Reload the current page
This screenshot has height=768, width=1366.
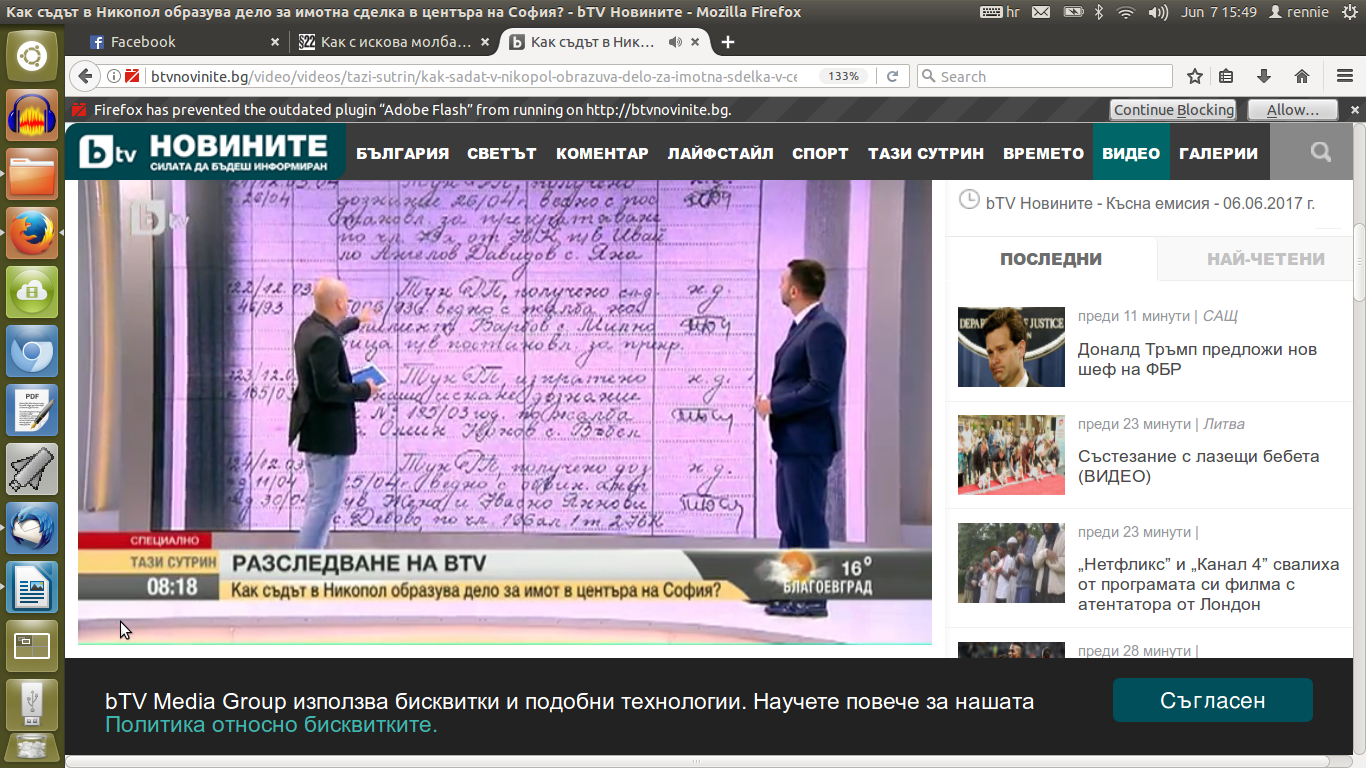pos(893,76)
